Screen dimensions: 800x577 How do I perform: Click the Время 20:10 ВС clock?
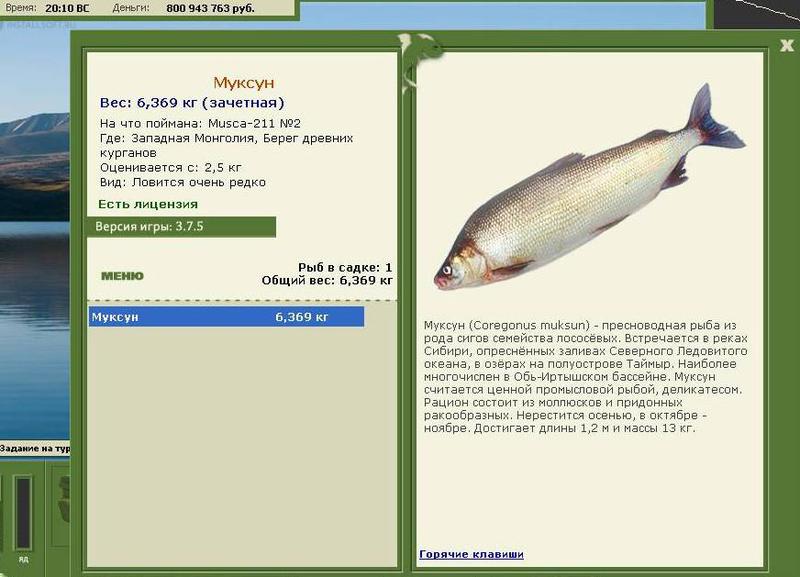coord(47,8)
